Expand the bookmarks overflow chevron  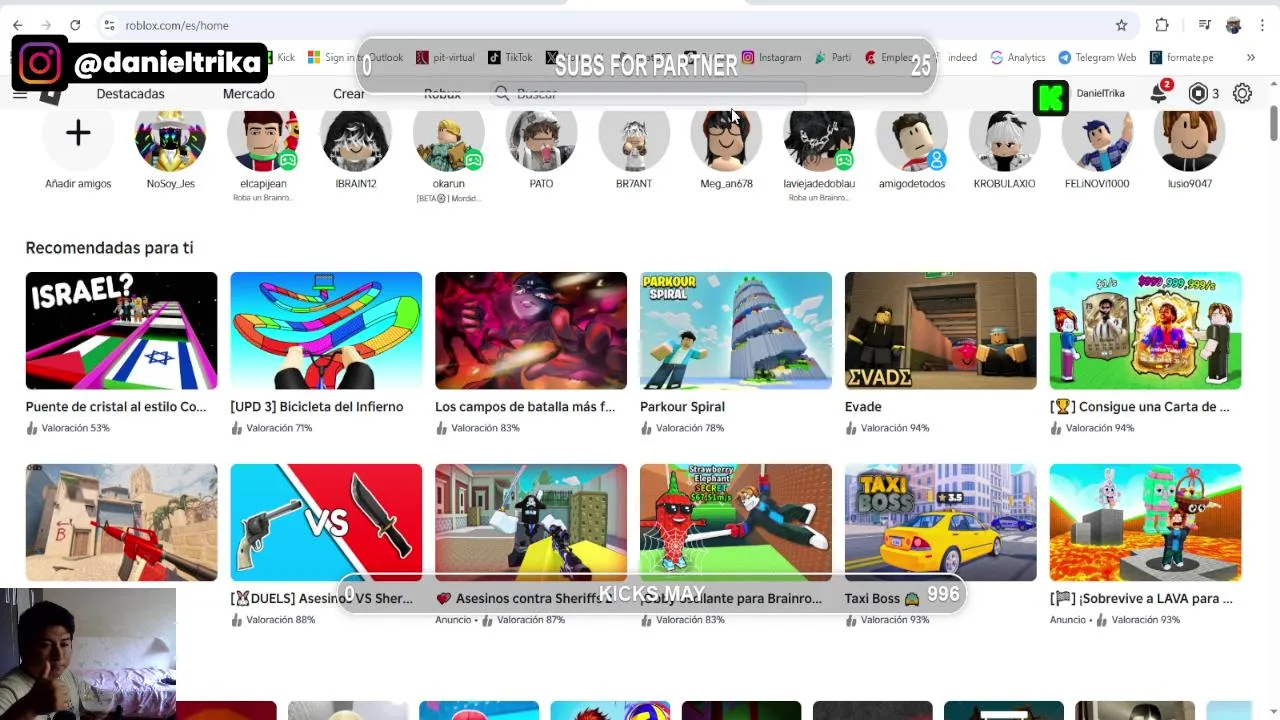click(x=1250, y=57)
